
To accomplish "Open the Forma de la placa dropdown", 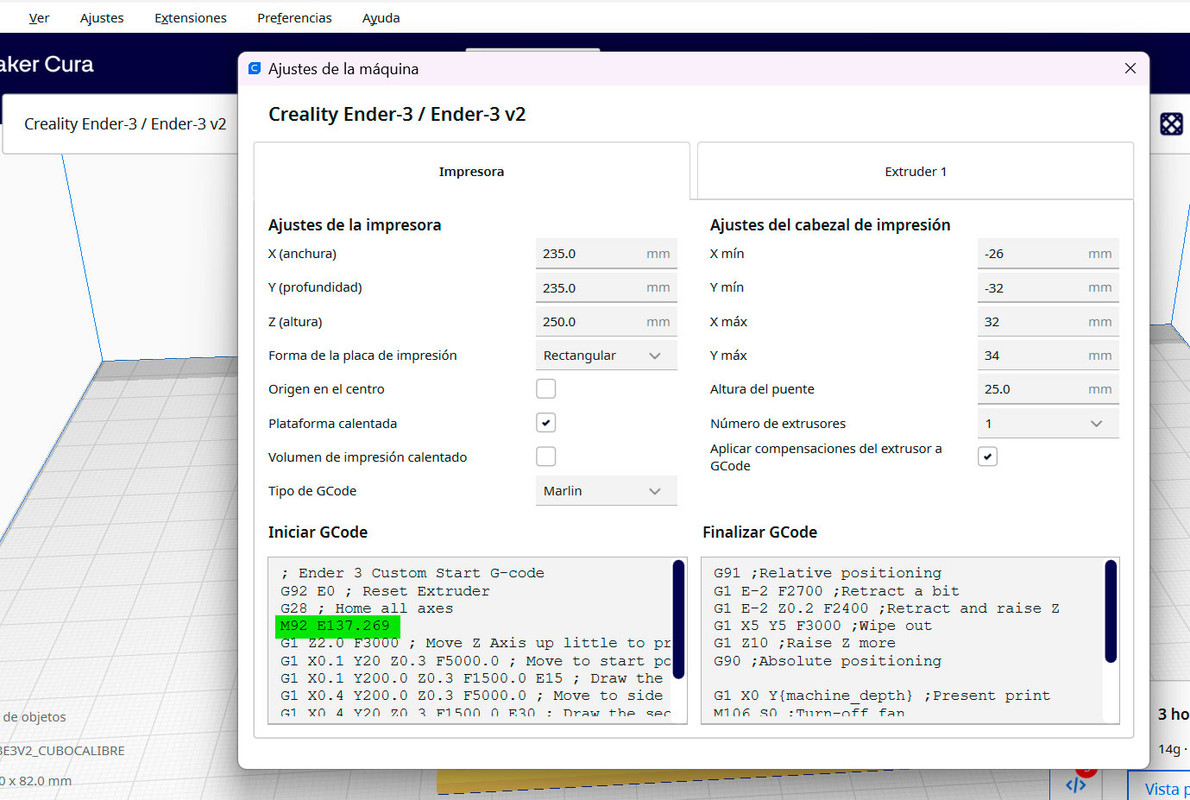I will (606, 355).
